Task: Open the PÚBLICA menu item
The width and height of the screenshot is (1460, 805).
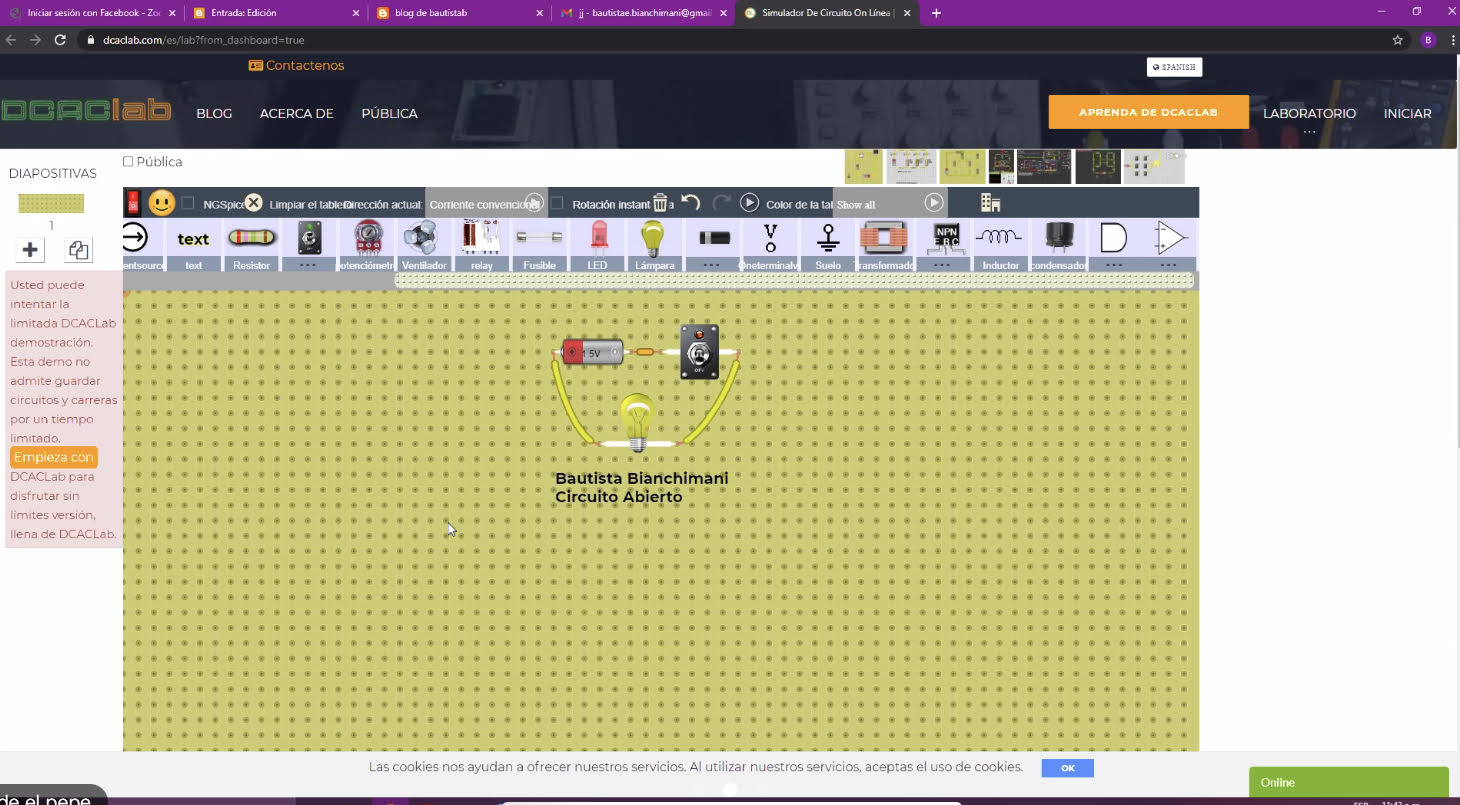Action: tap(389, 113)
